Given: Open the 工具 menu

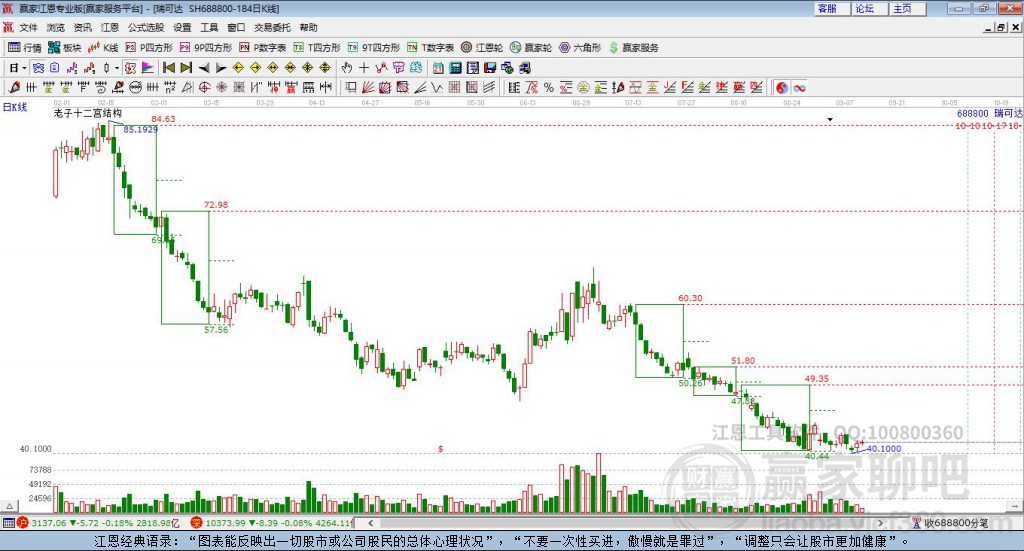Looking at the screenshot, I should [209, 27].
